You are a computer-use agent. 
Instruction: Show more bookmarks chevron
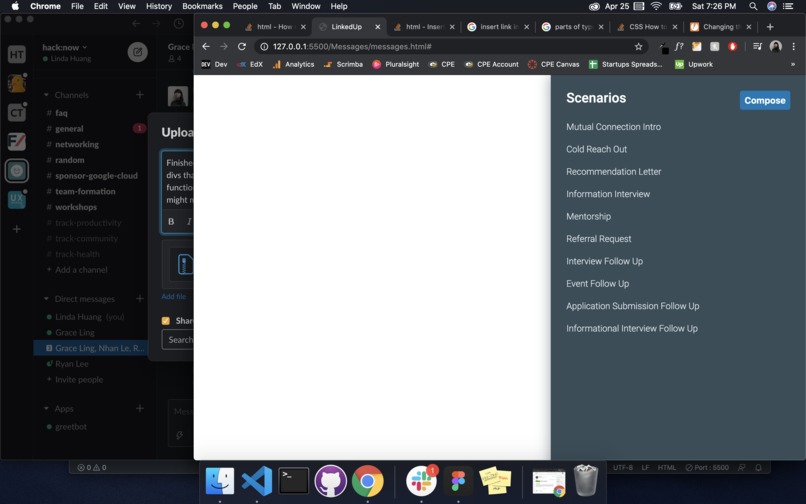coord(793,64)
